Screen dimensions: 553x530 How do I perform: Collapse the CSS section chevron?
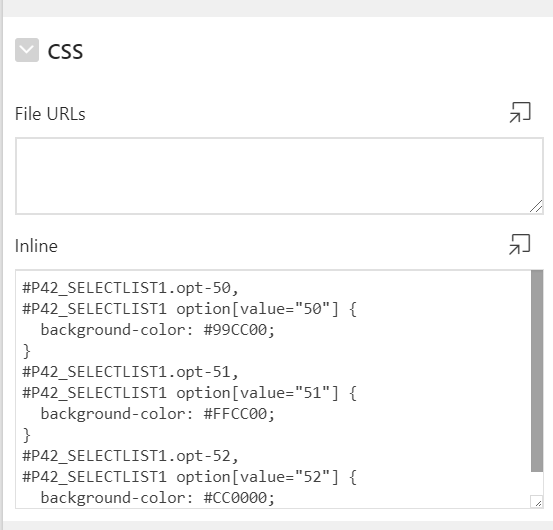27,50
